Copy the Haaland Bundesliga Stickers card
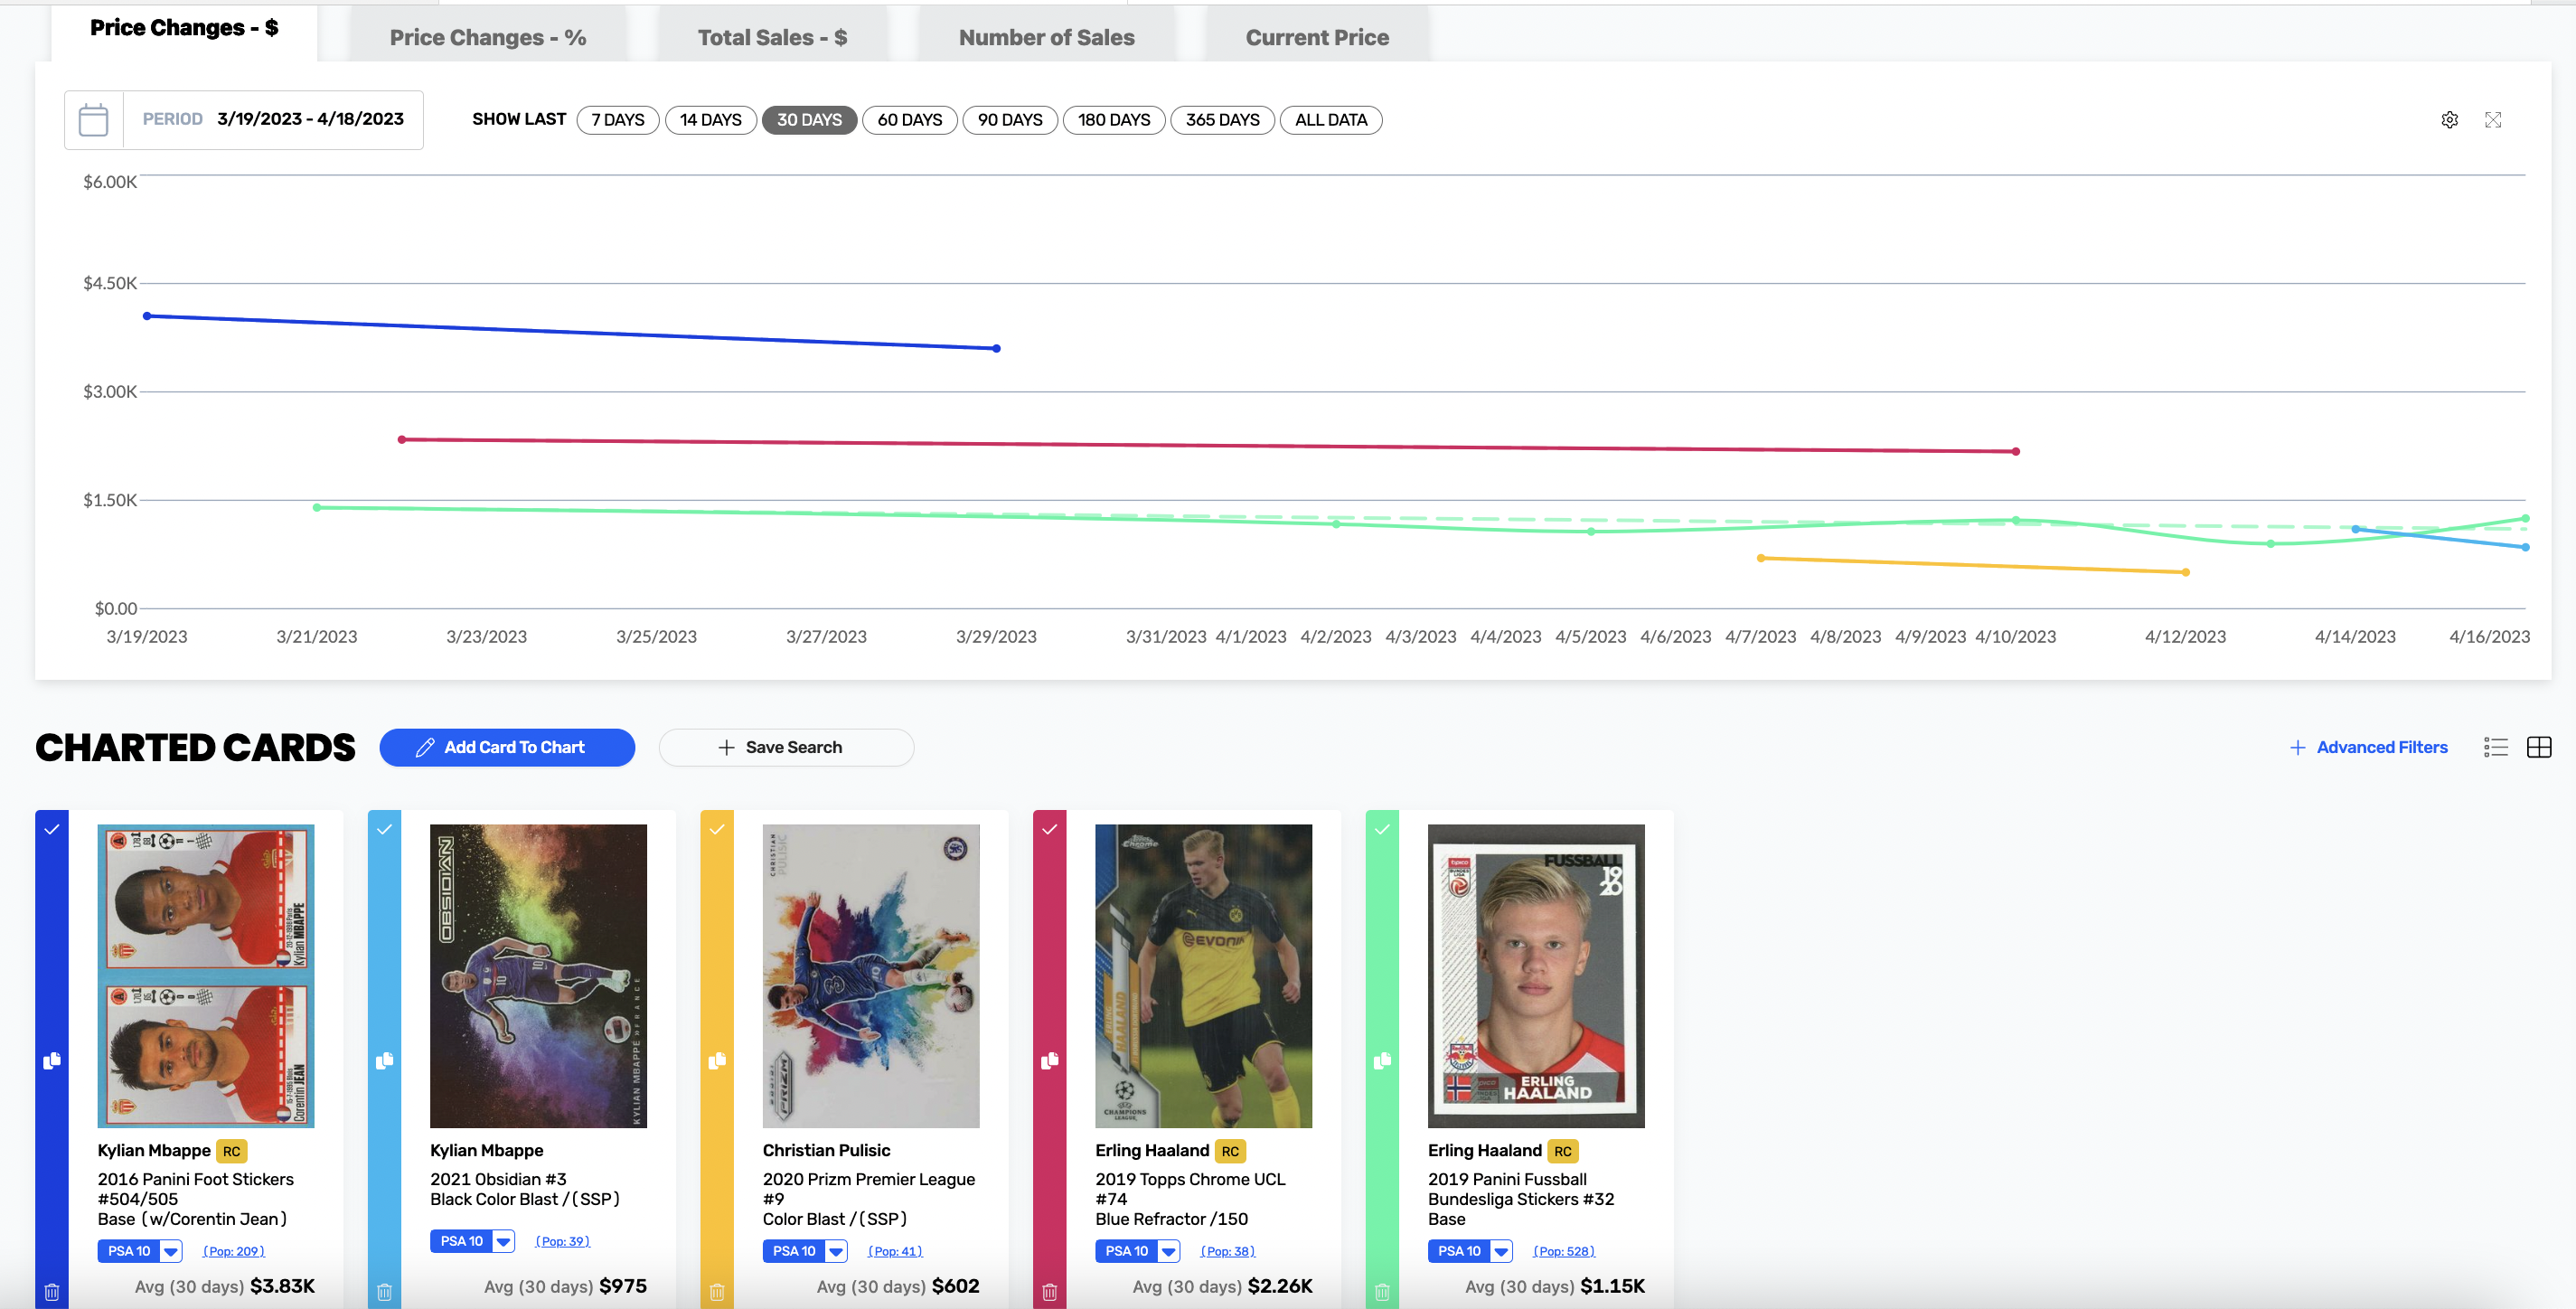This screenshot has height=1309, width=2576. click(1382, 1060)
